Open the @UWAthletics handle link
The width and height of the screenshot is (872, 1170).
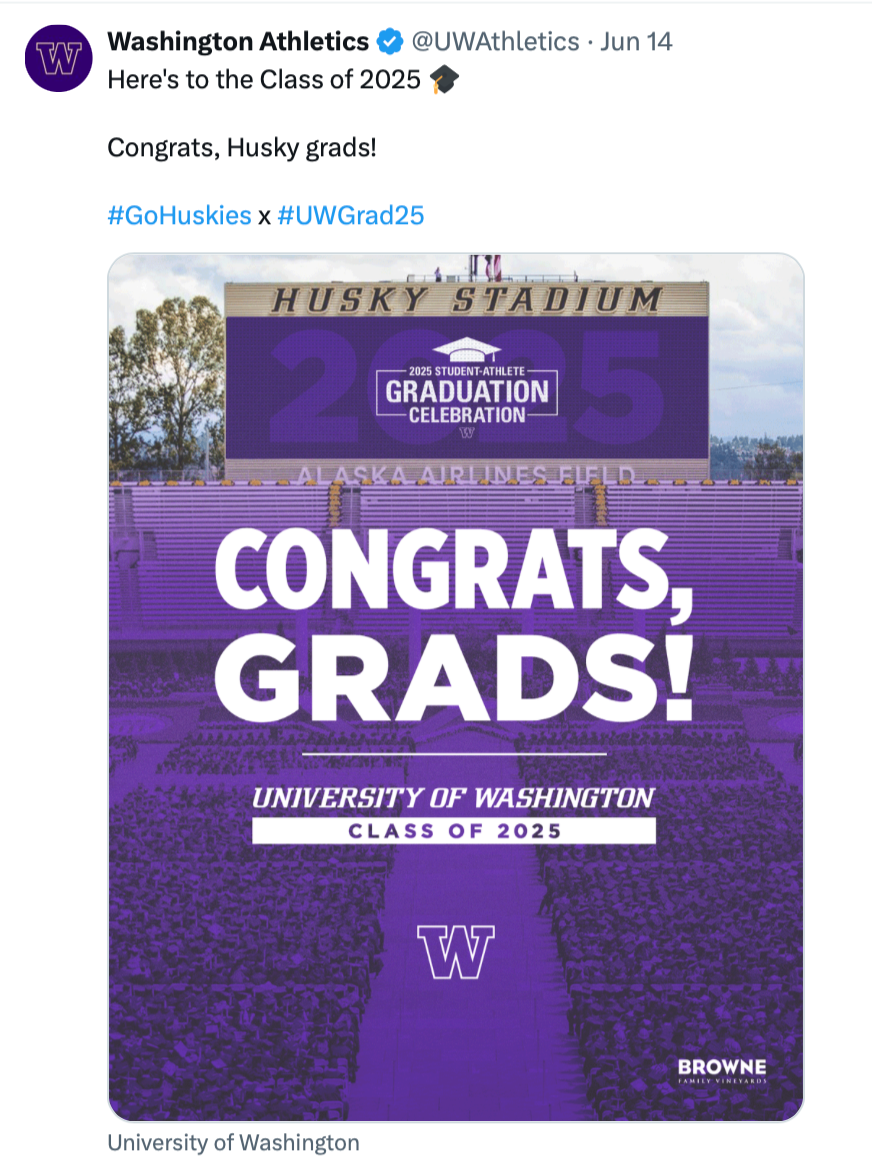pos(495,42)
